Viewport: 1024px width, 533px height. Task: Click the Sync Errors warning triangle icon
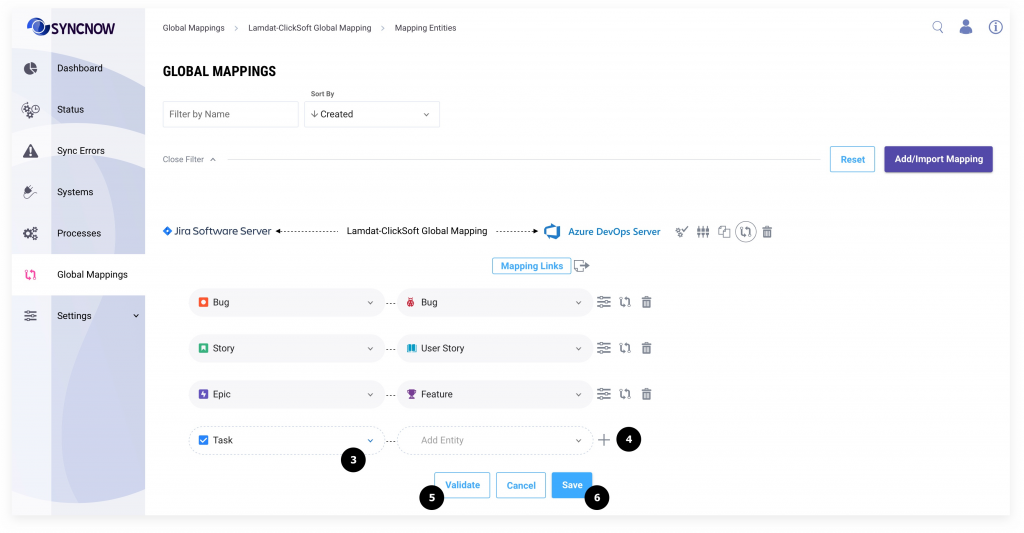point(31,151)
